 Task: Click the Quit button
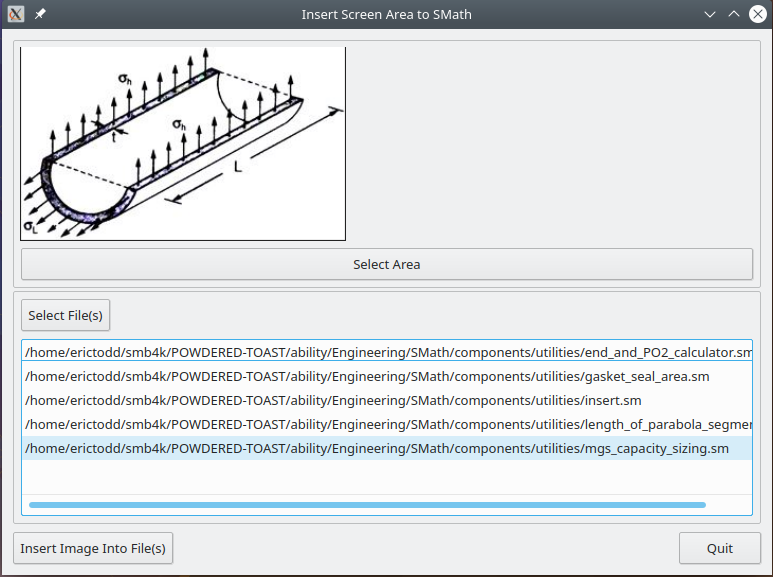click(719, 548)
